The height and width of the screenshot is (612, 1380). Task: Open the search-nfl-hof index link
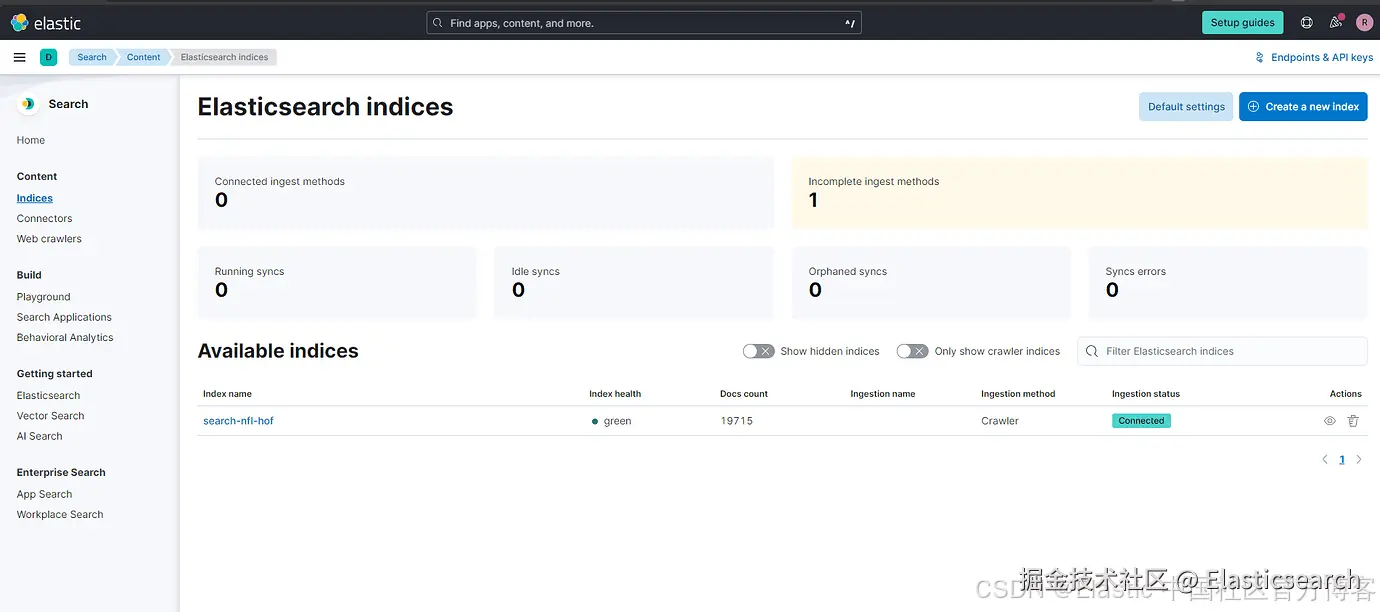coord(238,421)
